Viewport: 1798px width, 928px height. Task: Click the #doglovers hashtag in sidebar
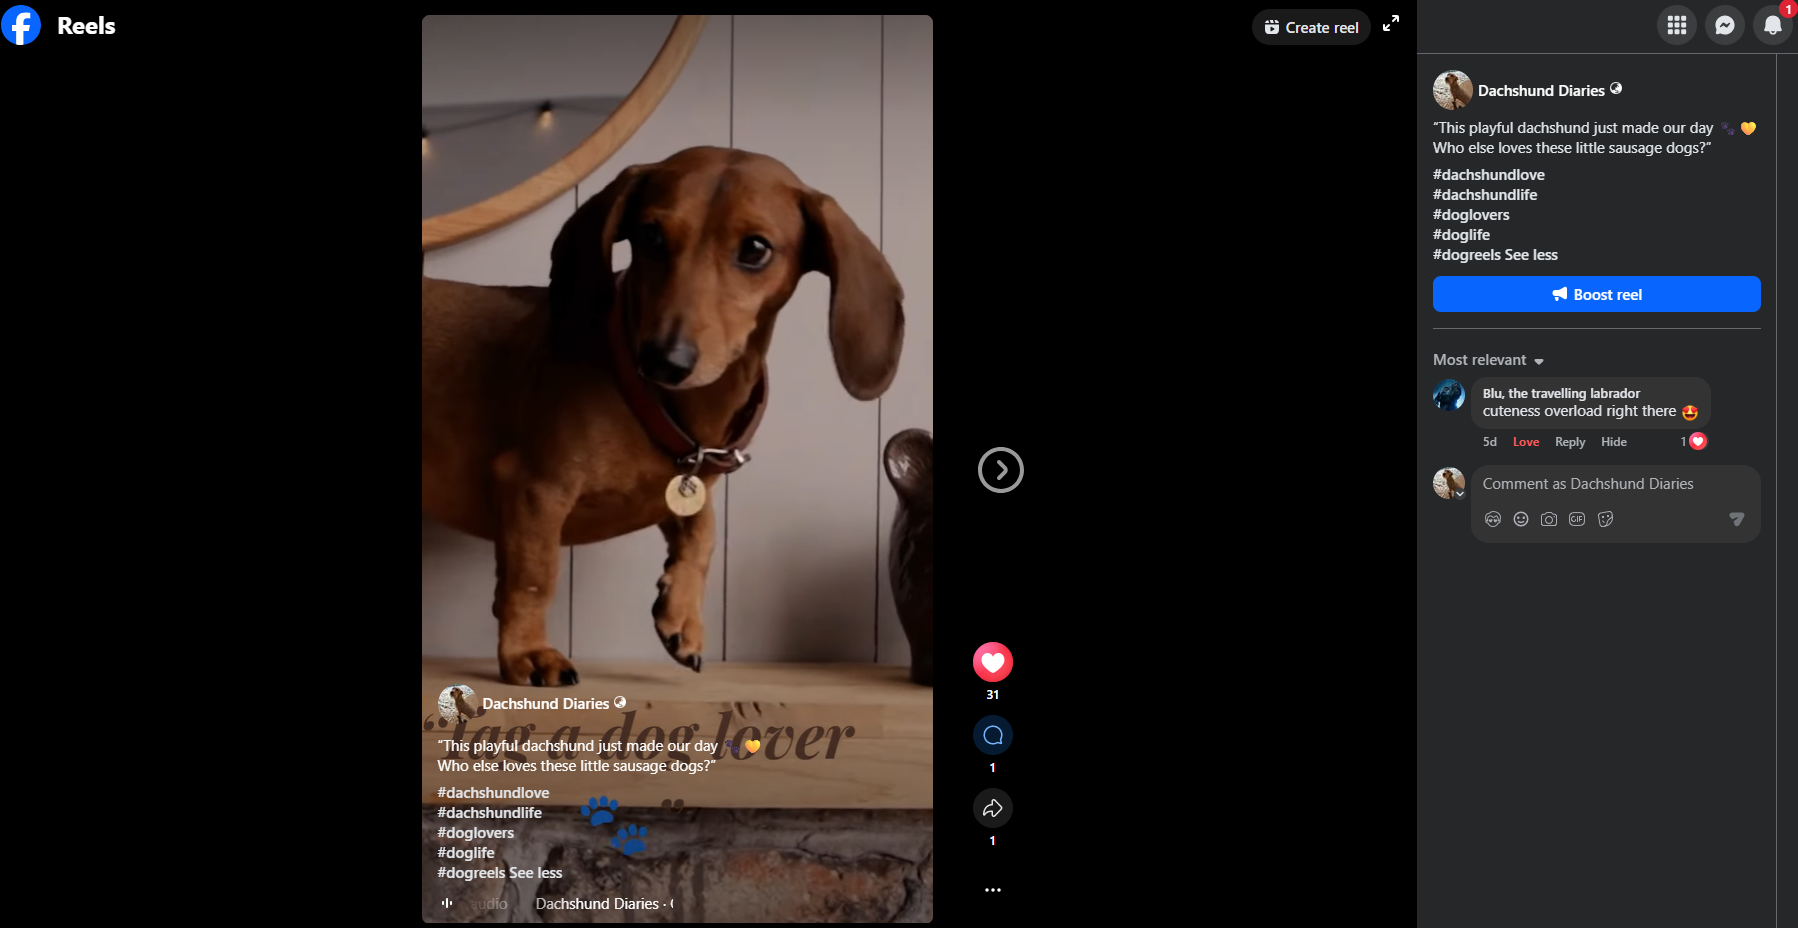click(1471, 215)
